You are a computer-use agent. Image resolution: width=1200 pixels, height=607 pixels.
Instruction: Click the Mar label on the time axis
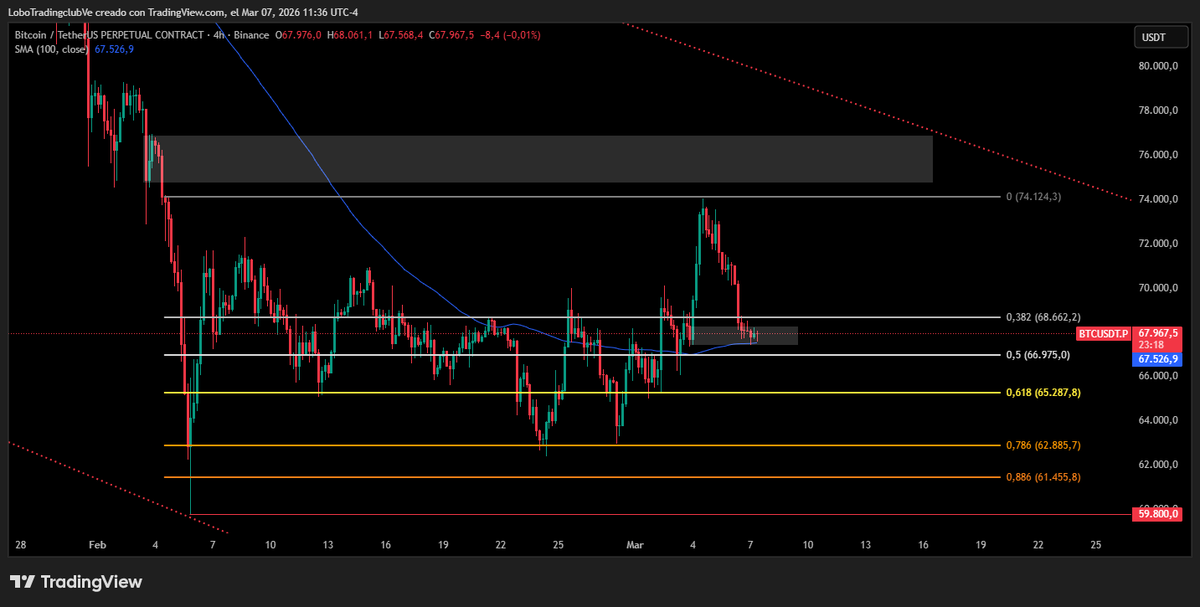coord(635,545)
